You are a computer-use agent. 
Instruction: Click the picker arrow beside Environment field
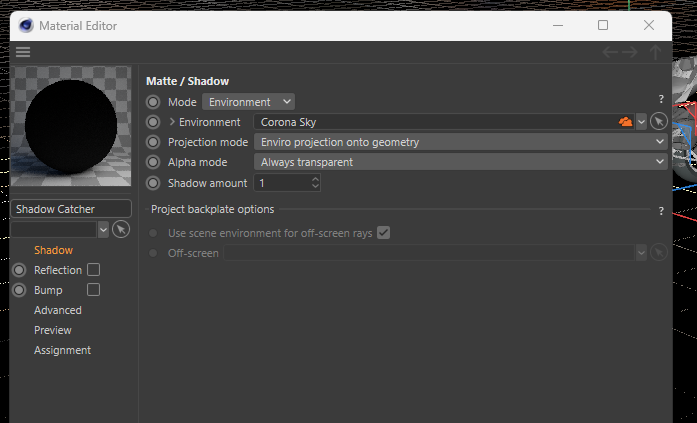point(659,121)
